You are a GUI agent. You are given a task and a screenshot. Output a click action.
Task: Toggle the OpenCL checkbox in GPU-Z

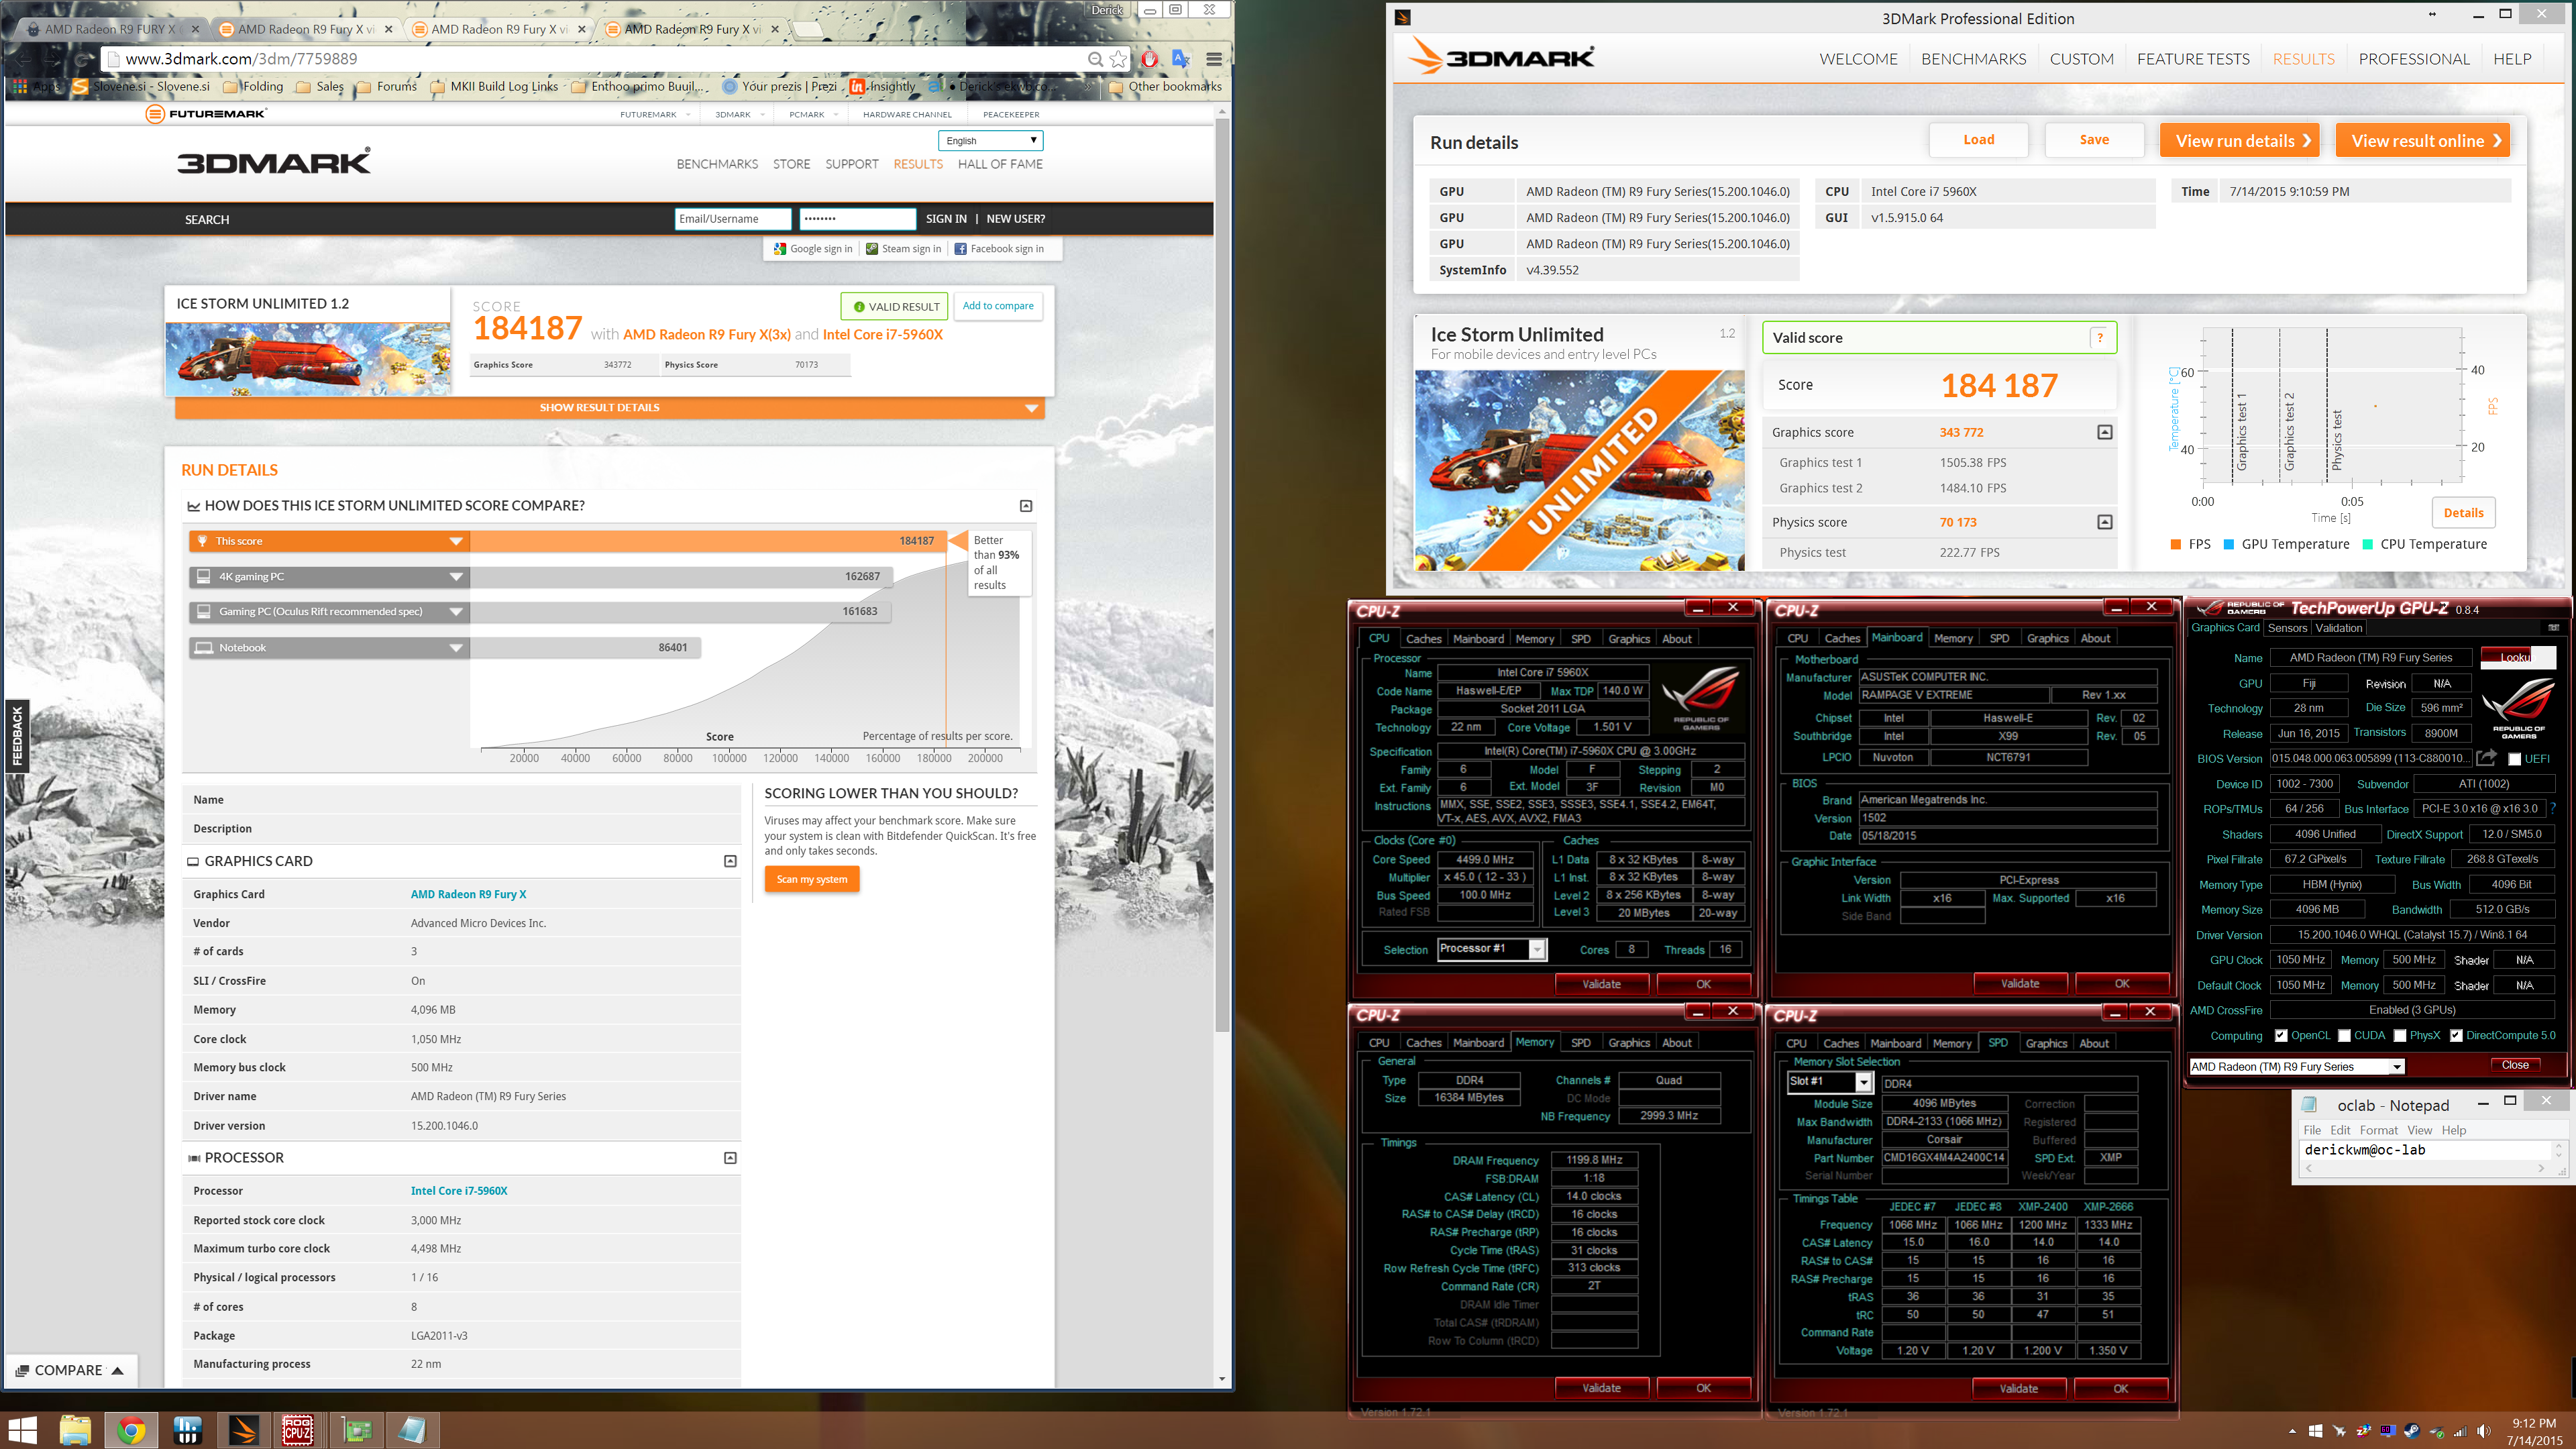2281,1036
